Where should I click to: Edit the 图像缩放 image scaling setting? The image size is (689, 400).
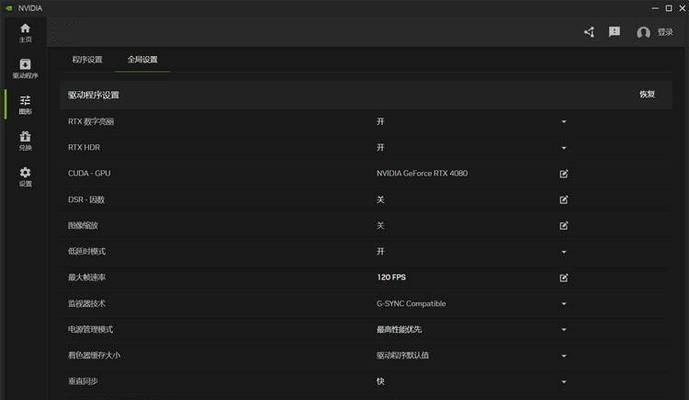pos(564,225)
